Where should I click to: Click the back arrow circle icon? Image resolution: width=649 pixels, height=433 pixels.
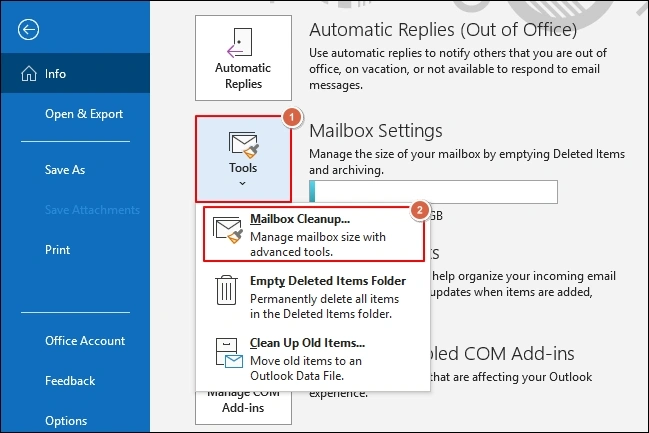pos(28,30)
